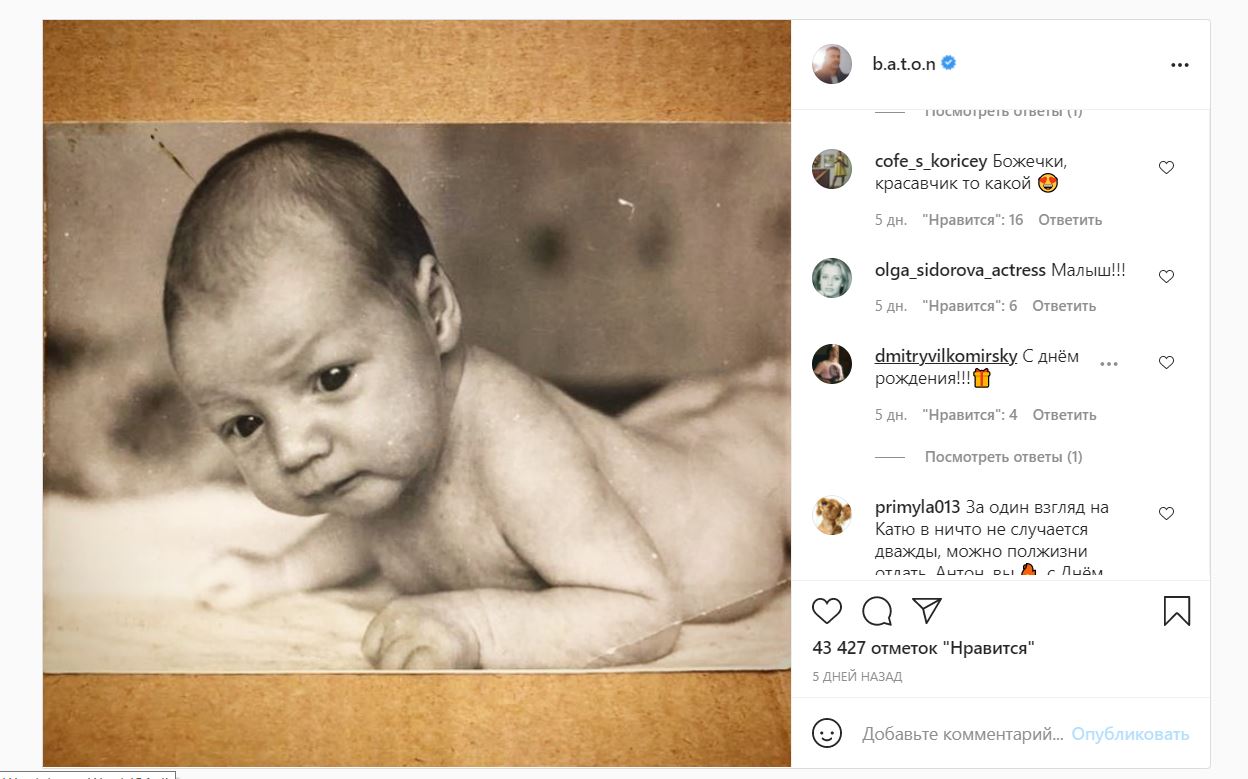Like the comment by primyla013
Image resolution: width=1248 pixels, height=779 pixels.
[x=1166, y=513]
